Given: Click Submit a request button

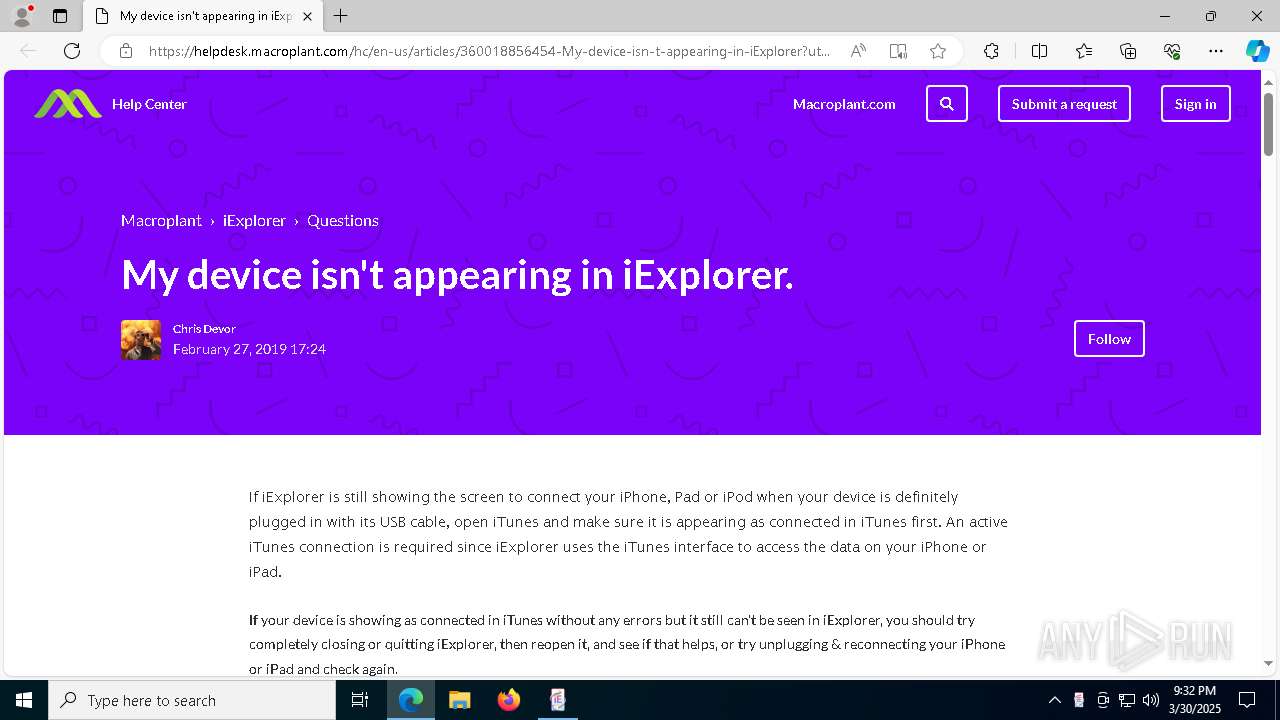Looking at the screenshot, I should (1064, 104).
